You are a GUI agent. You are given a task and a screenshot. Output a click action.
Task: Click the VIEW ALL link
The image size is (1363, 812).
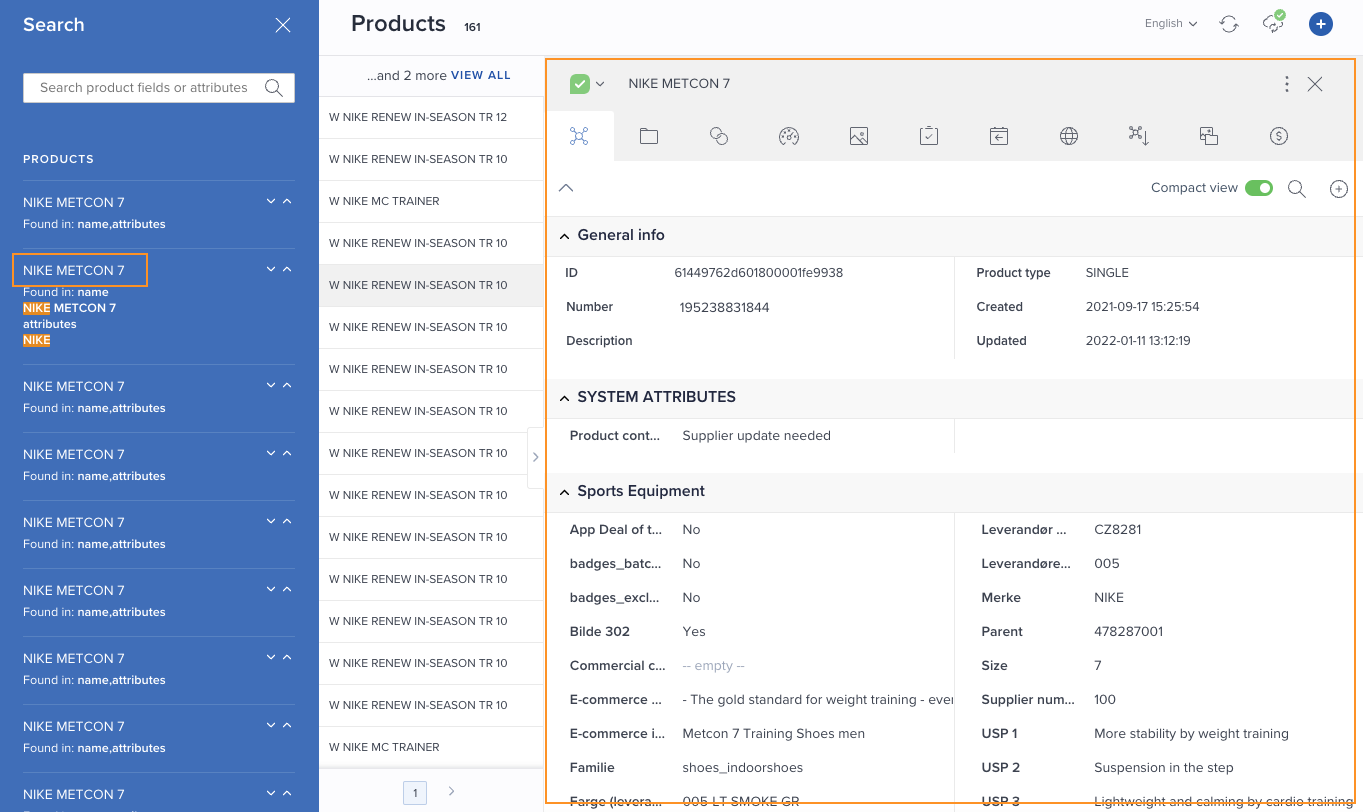click(x=481, y=75)
